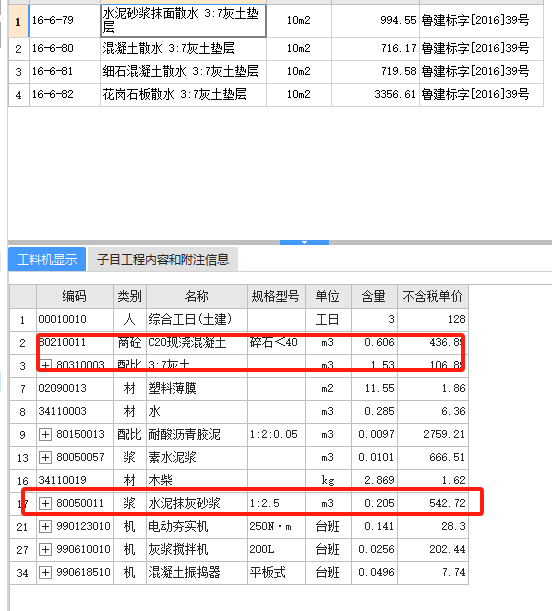Screen dimensions: 552x611
Task: Select 木柴 name cell
Action: click(197, 481)
